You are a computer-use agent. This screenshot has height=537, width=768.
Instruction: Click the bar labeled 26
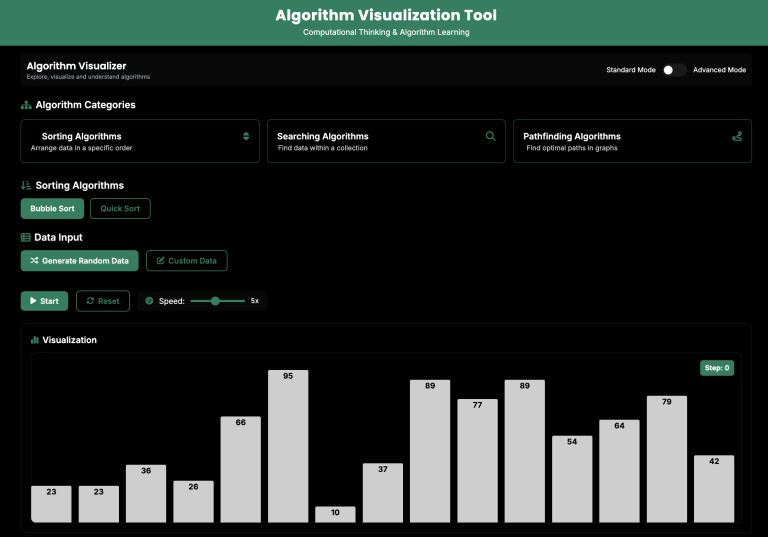click(x=193, y=501)
